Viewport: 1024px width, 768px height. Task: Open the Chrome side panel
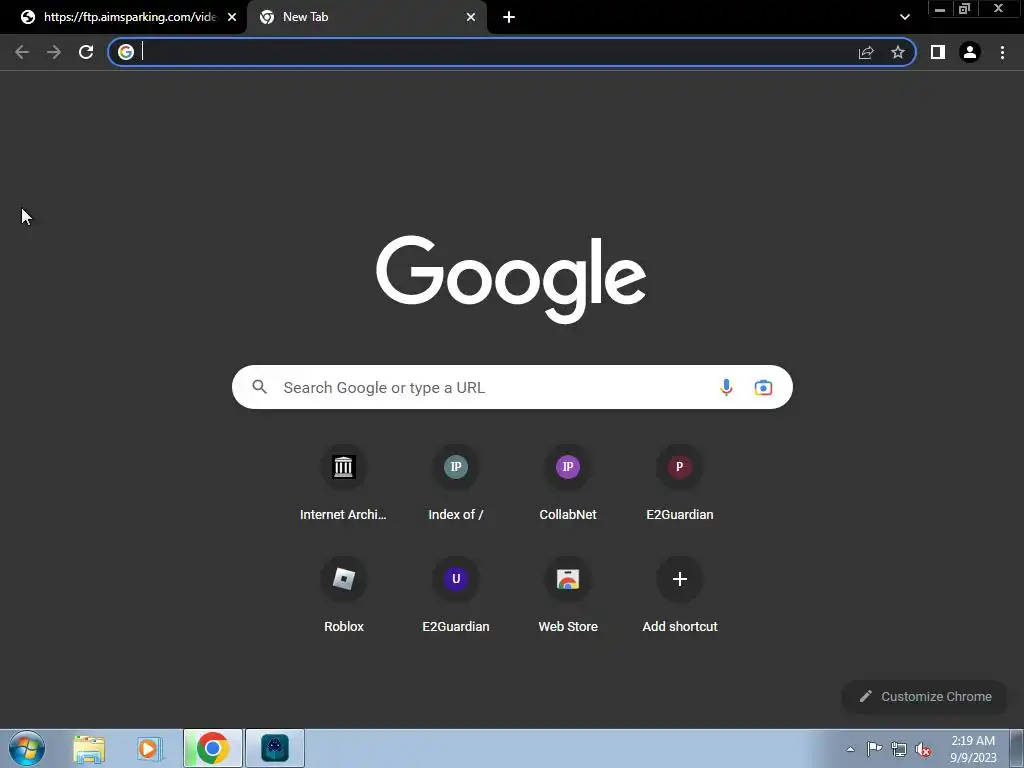click(x=938, y=52)
